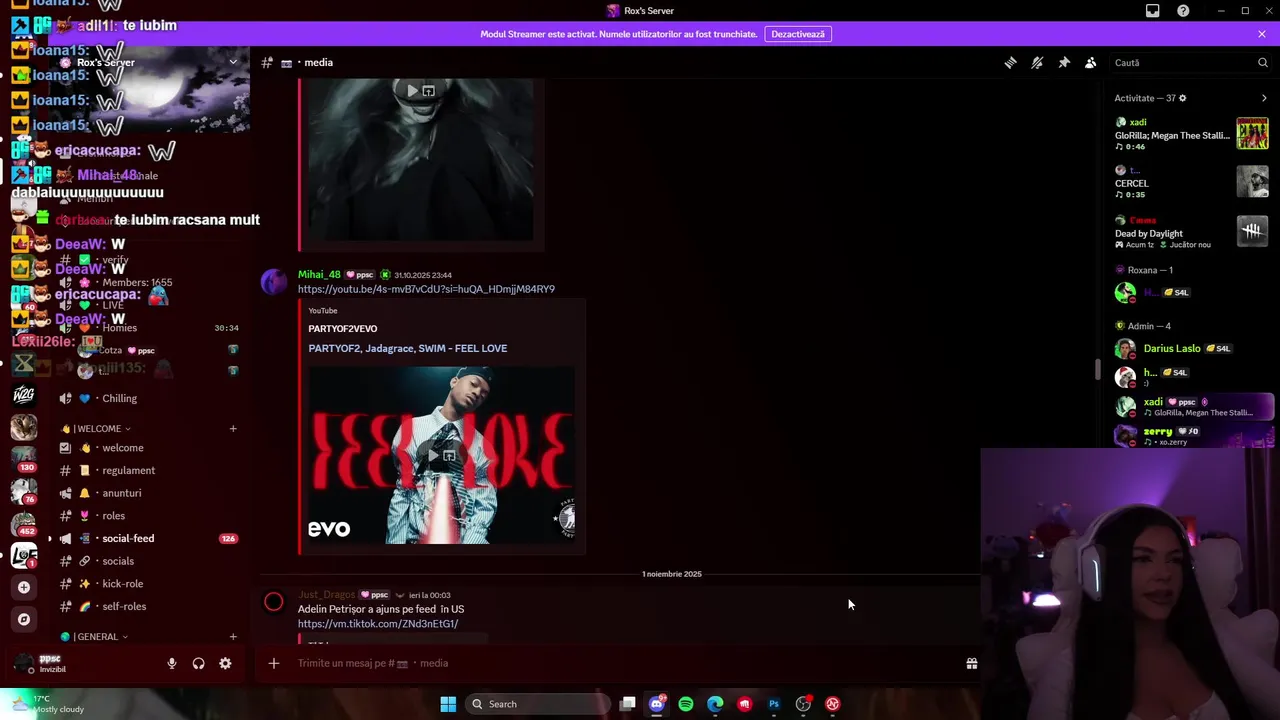Open the Windows Start menu
The height and width of the screenshot is (720, 1280).
(x=448, y=704)
